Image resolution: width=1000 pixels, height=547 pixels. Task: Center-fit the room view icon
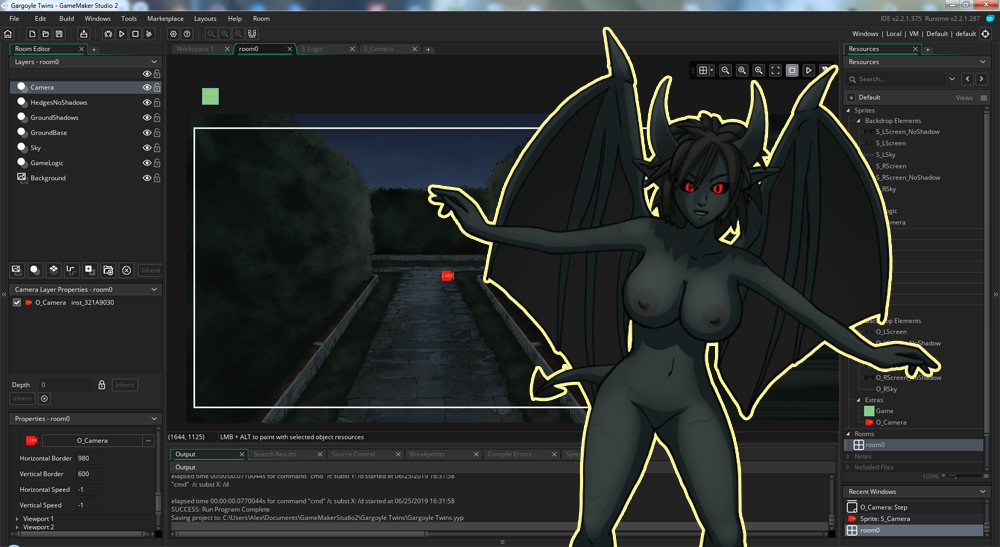pyautogui.click(x=775, y=70)
